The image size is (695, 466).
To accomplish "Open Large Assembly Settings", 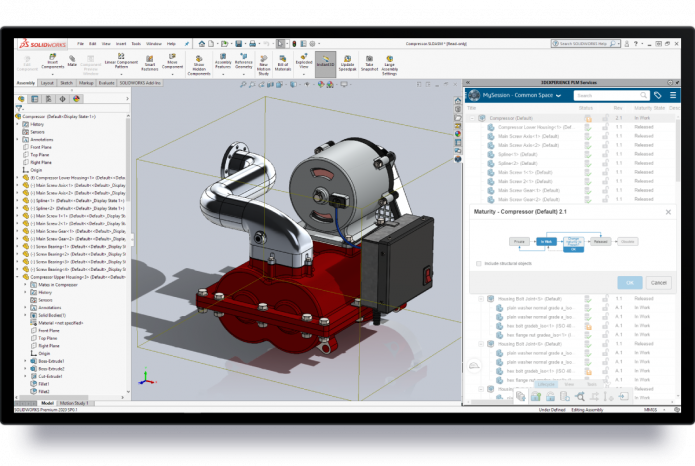I will click(390, 65).
